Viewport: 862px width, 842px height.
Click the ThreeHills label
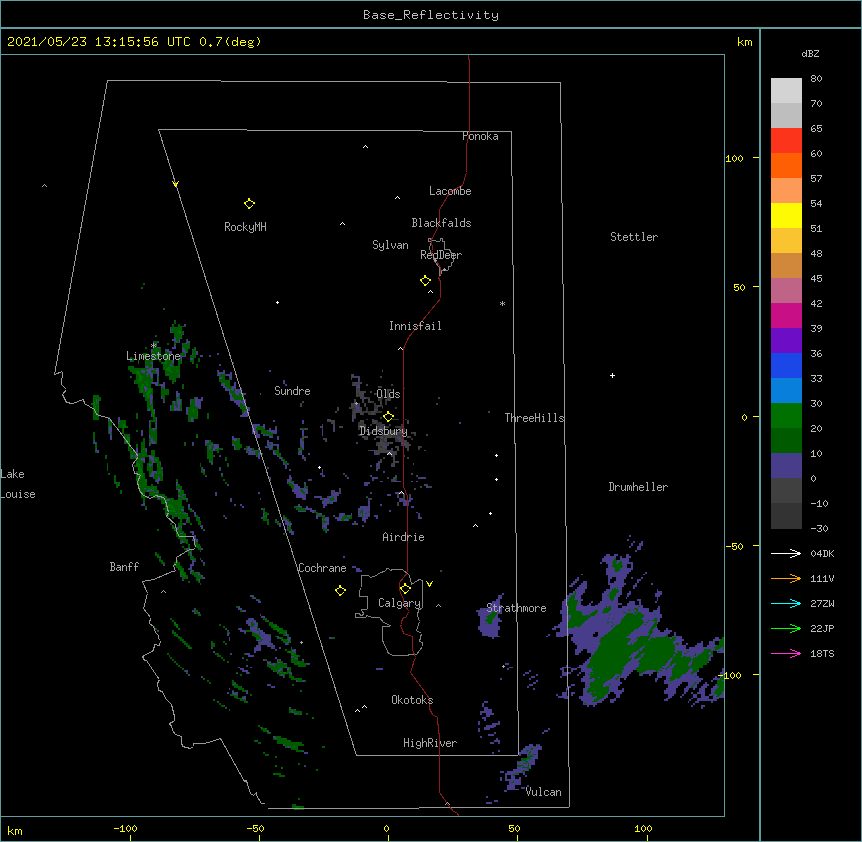pyautogui.click(x=534, y=418)
